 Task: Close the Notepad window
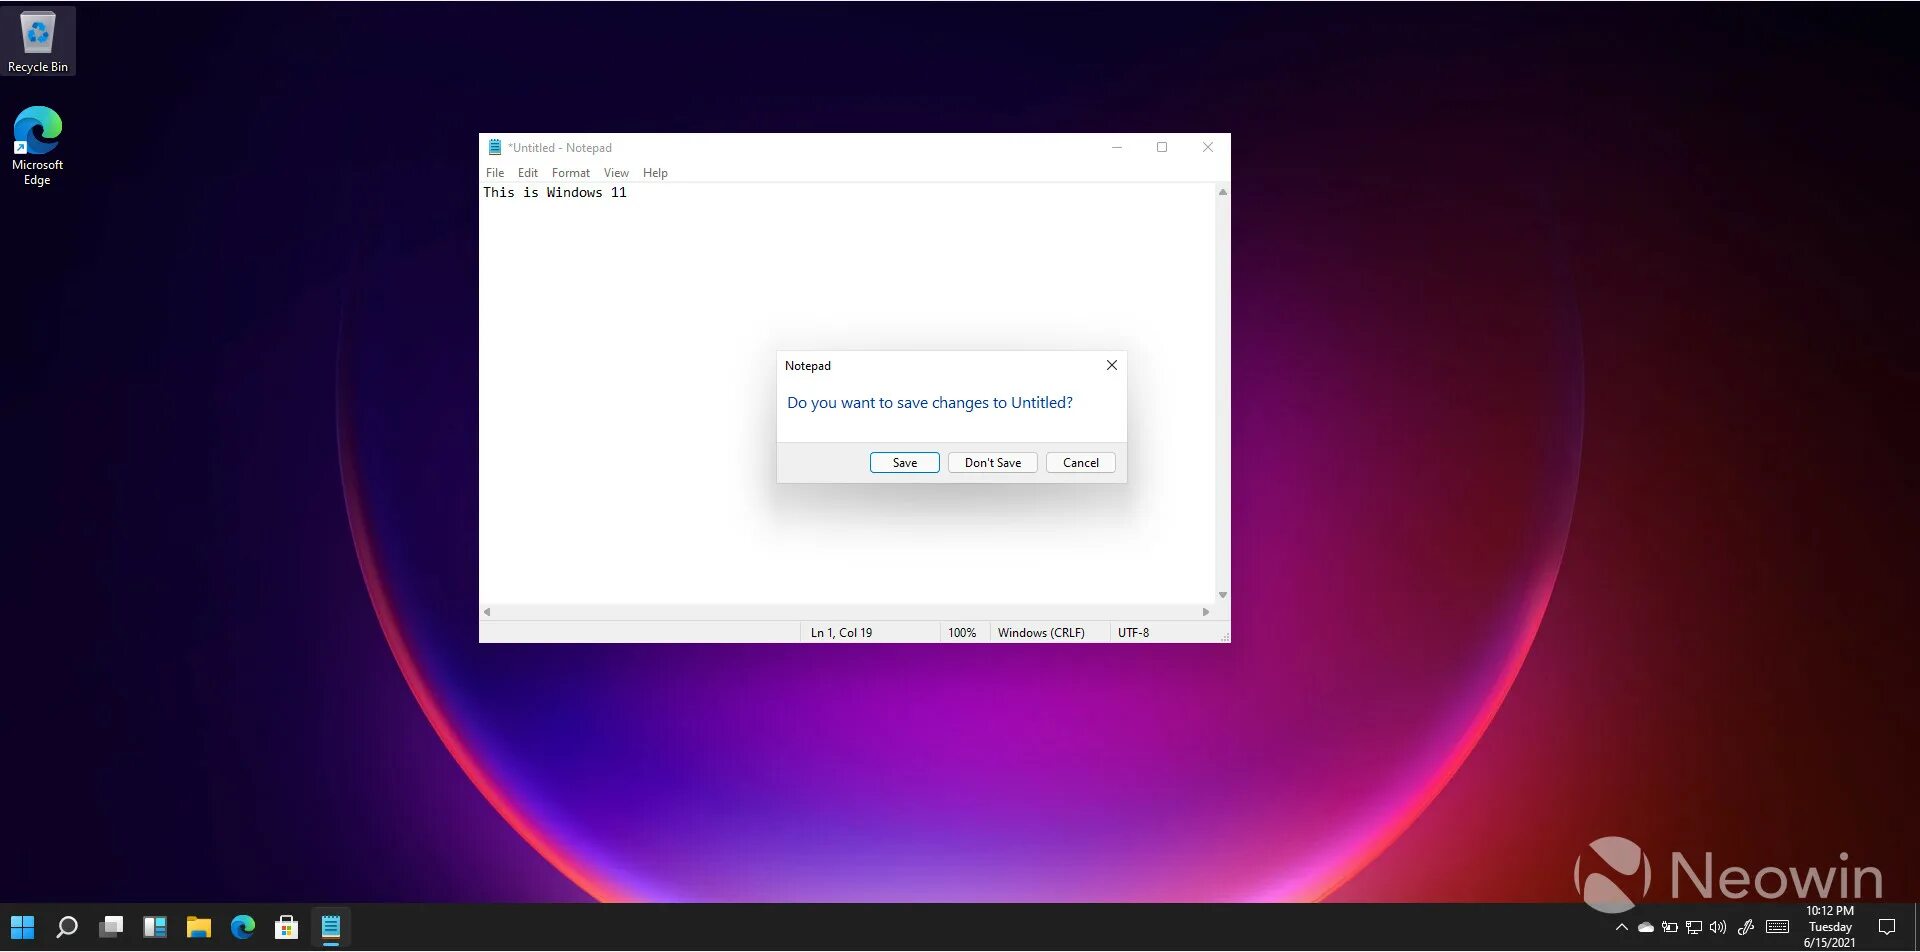[x=1208, y=147]
